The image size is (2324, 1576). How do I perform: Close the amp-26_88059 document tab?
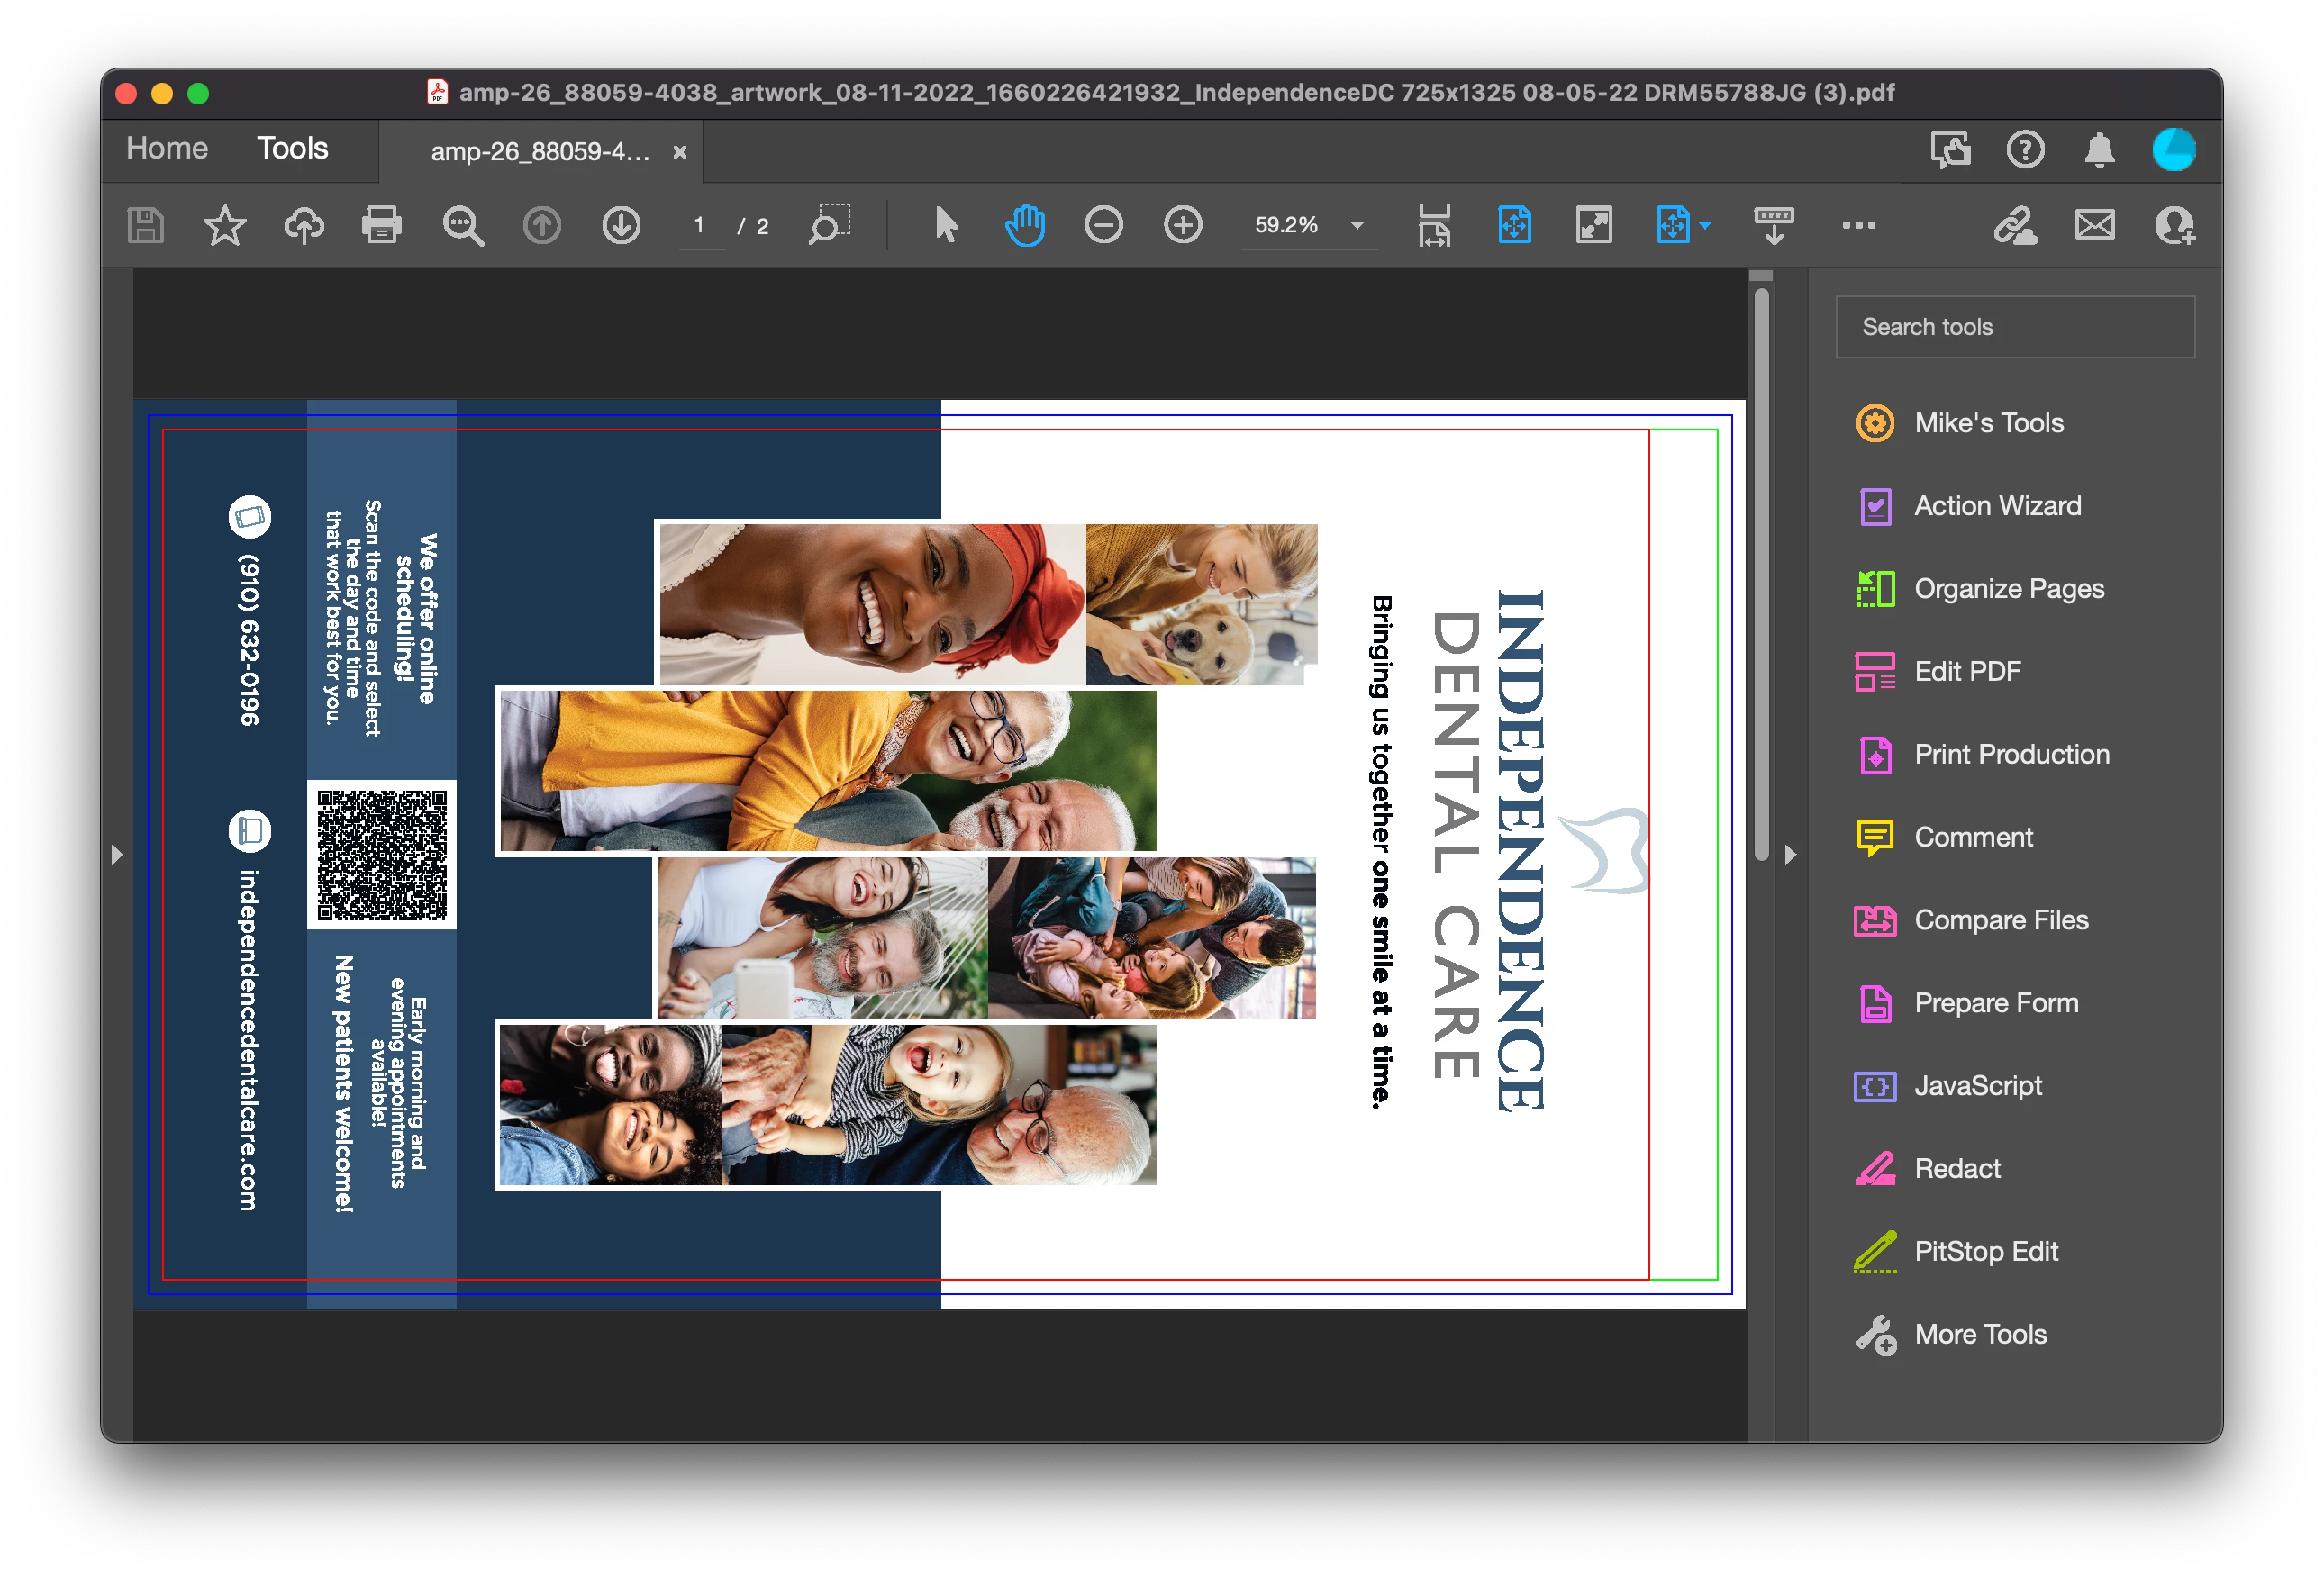680,152
